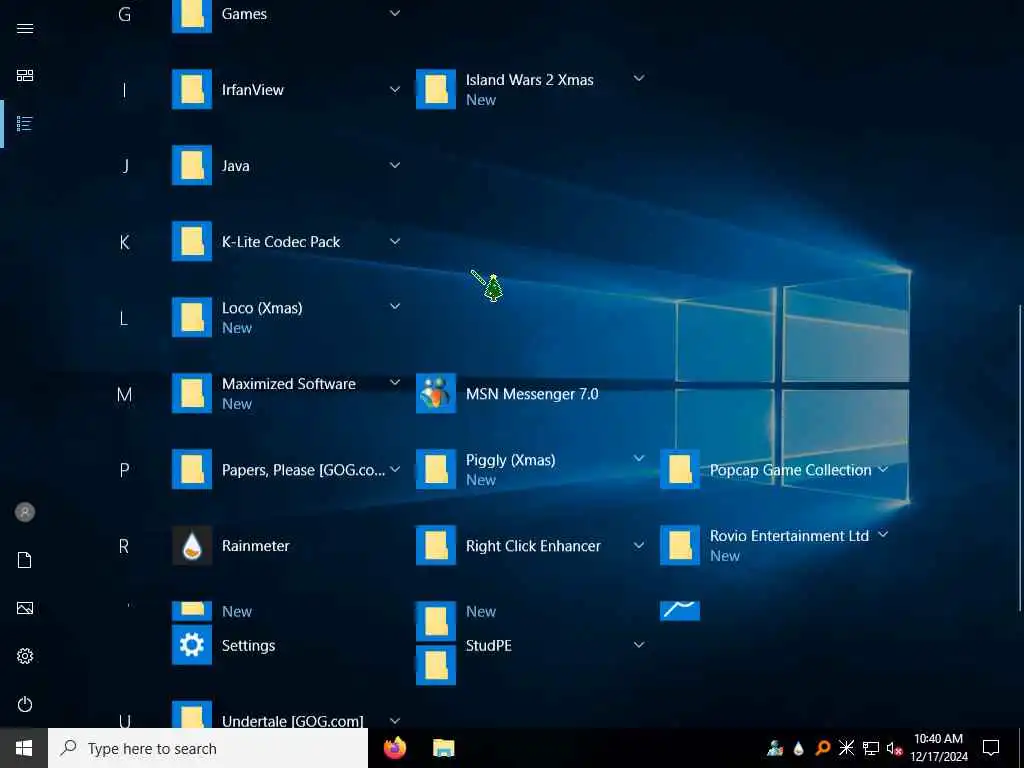
Task: Click the Start menu scrollbar
Action: tap(1019, 457)
